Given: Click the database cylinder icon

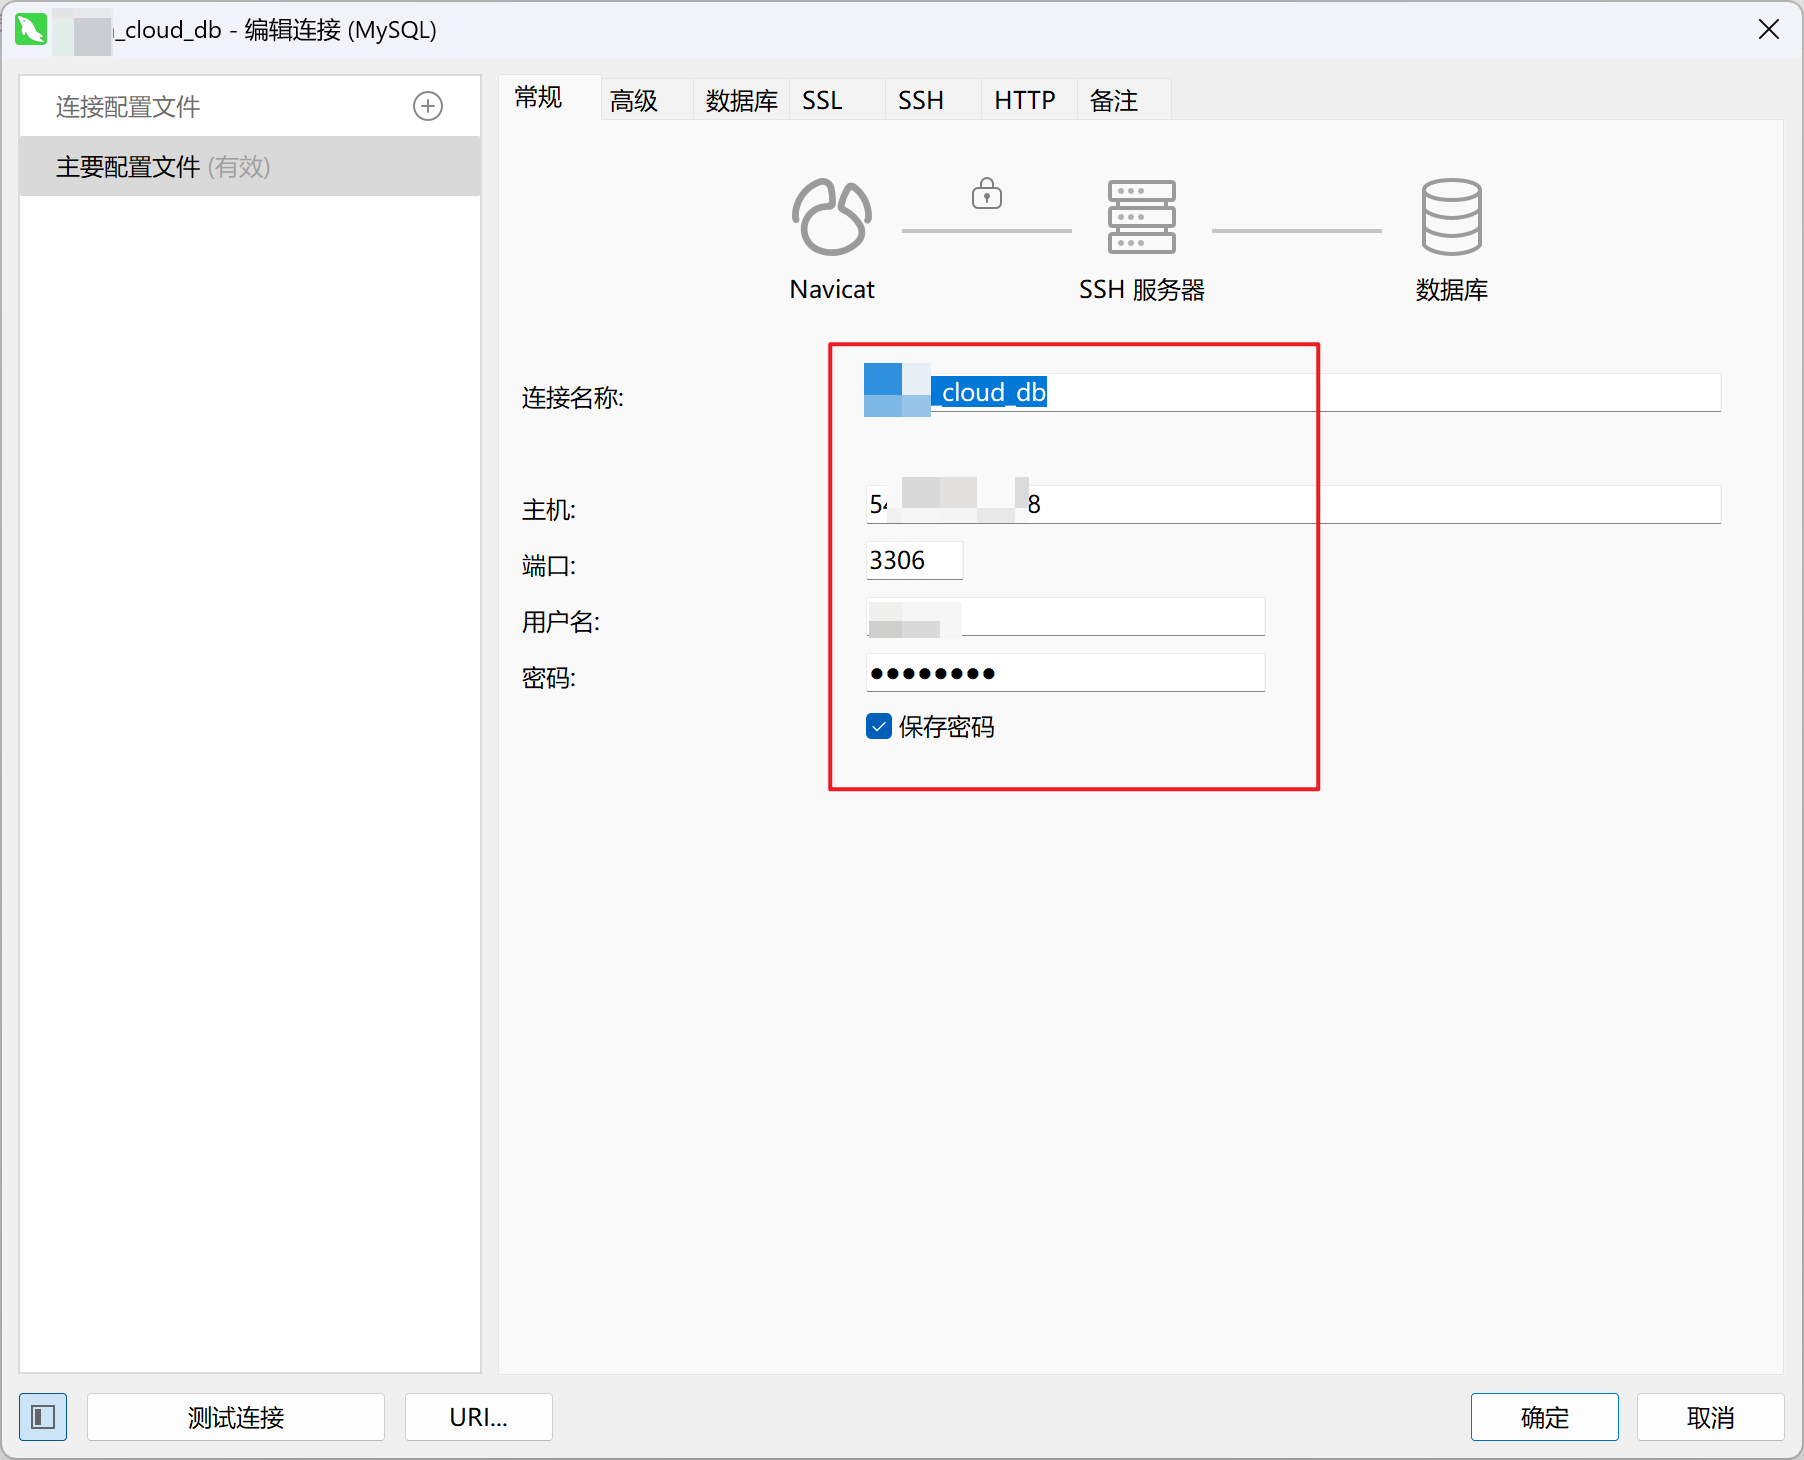Looking at the screenshot, I should [1451, 217].
